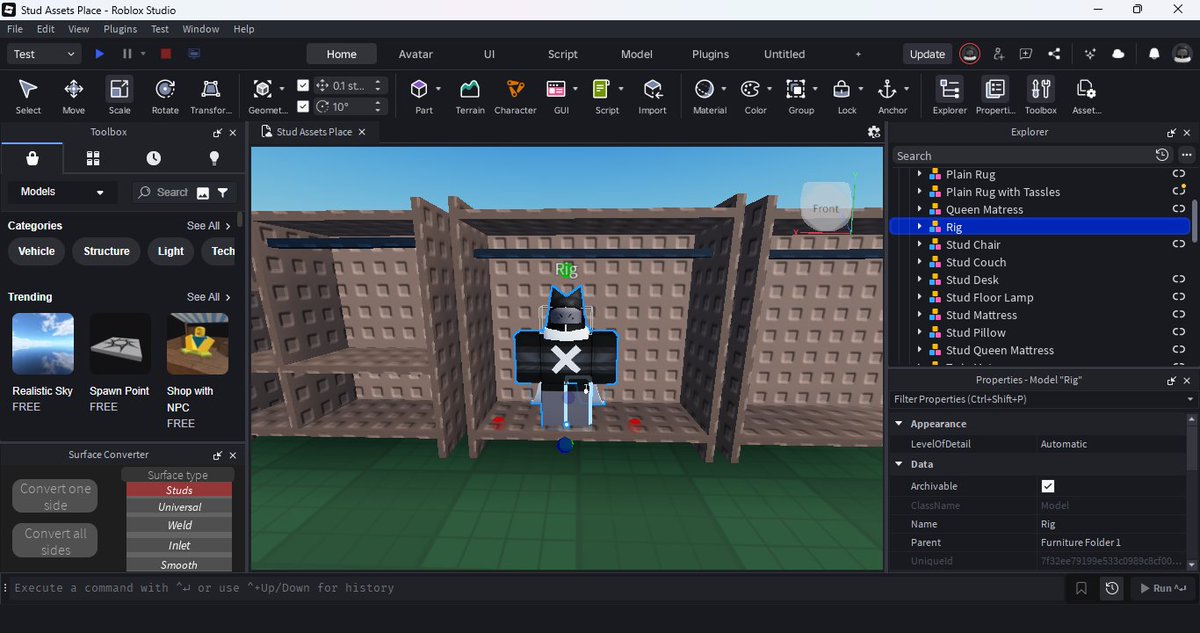This screenshot has width=1200, height=633.
Task: Open the Asset Manager button
Action: pyautogui.click(x=1086, y=96)
